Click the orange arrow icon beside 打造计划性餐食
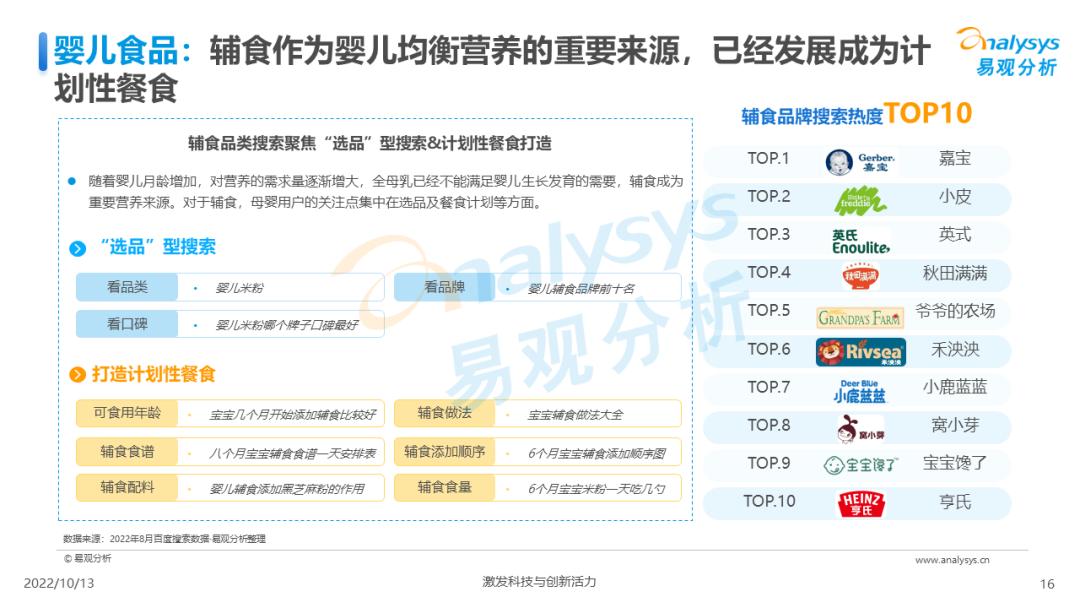 pyautogui.click(x=77, y=375)
